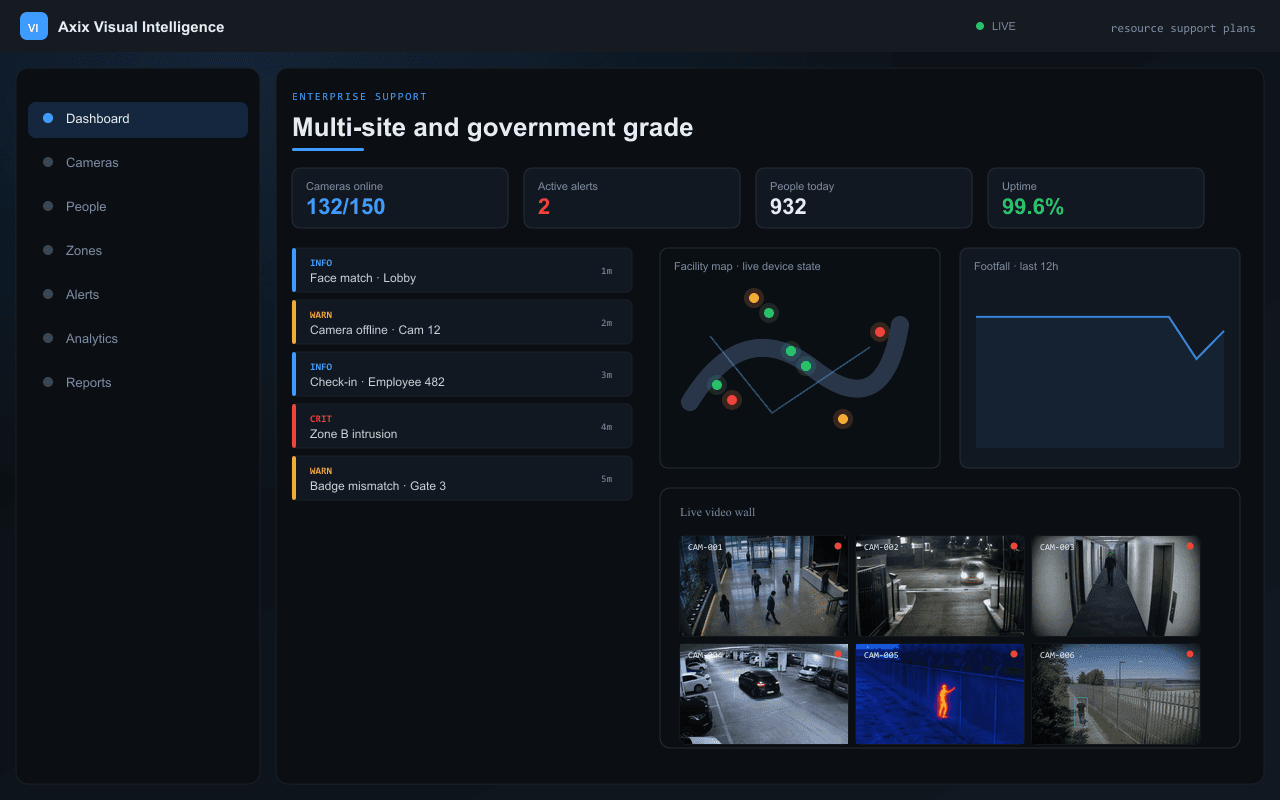Select the lowest orange device marker on facility map

[x=843, y=419]
